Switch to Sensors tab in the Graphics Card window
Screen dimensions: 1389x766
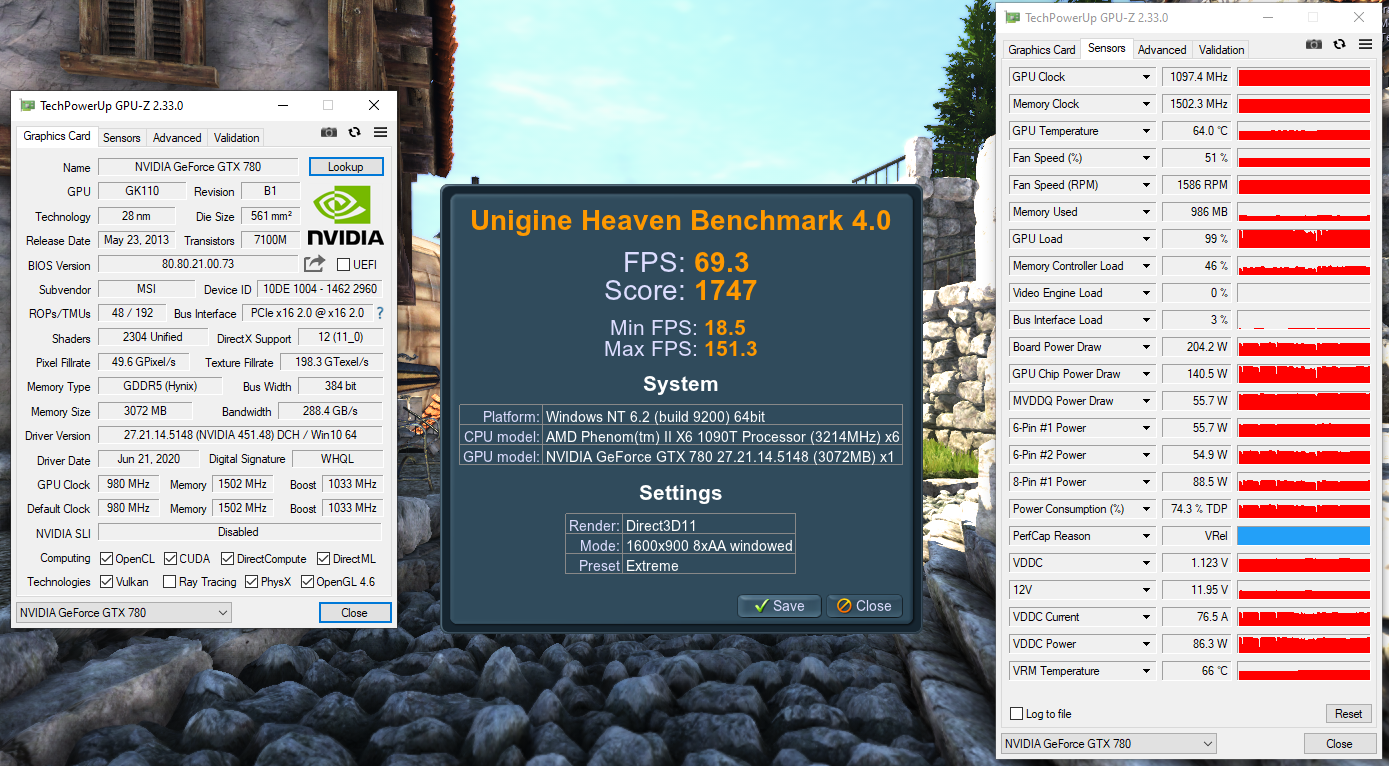pyautogui.click(x=122, y=138)
